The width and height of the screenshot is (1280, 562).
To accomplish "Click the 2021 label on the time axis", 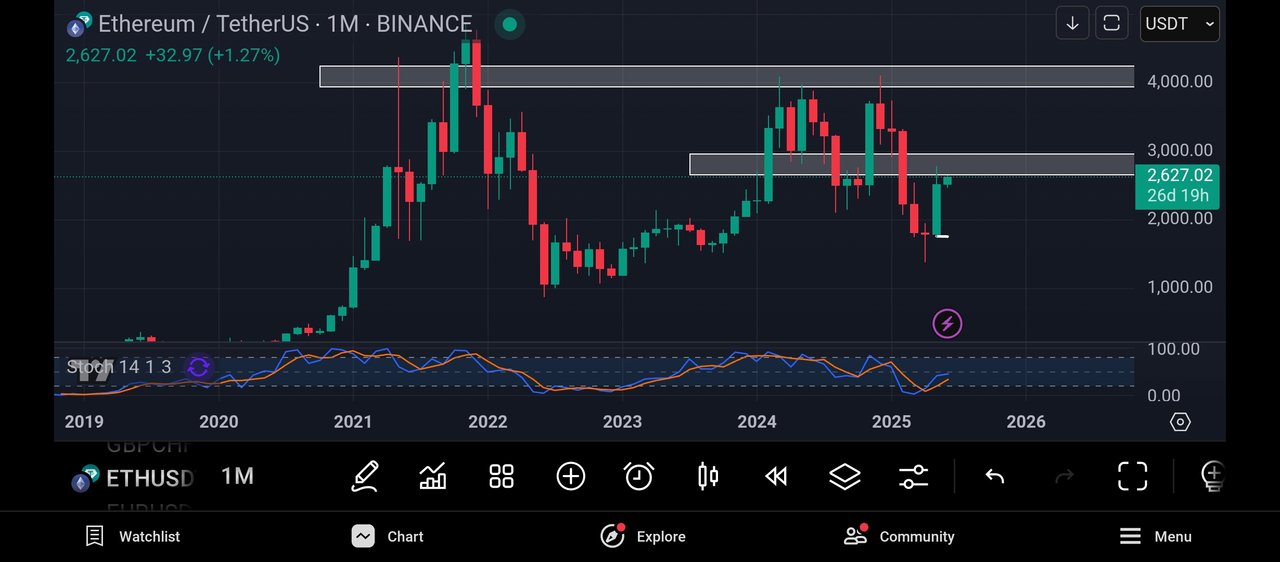I will tap(353, 422).
